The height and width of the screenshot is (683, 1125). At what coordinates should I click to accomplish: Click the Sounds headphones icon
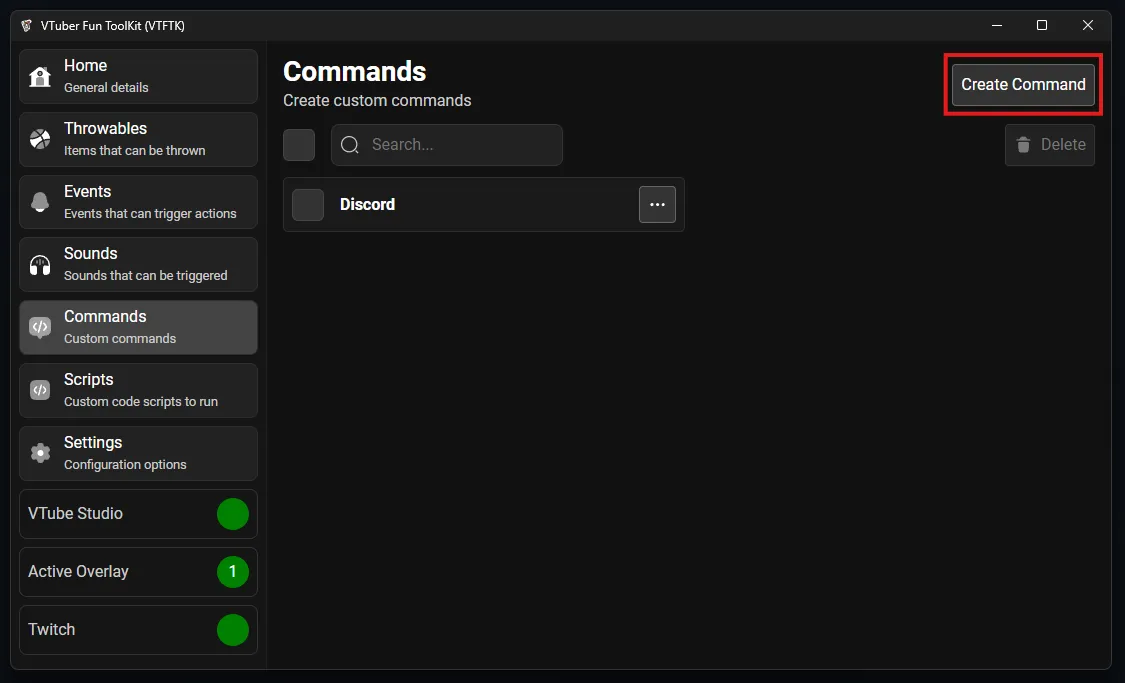click(x=40, y=265)
